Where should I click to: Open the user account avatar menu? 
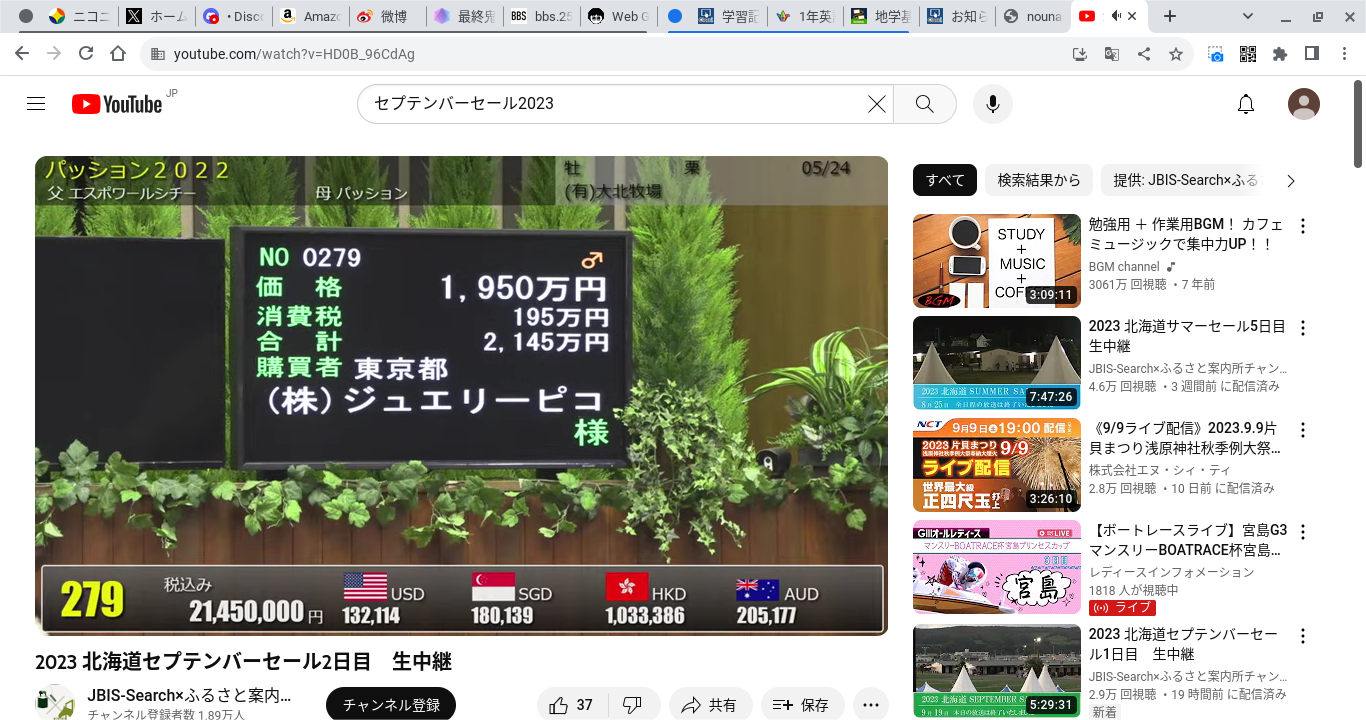tap(1303, 104)
